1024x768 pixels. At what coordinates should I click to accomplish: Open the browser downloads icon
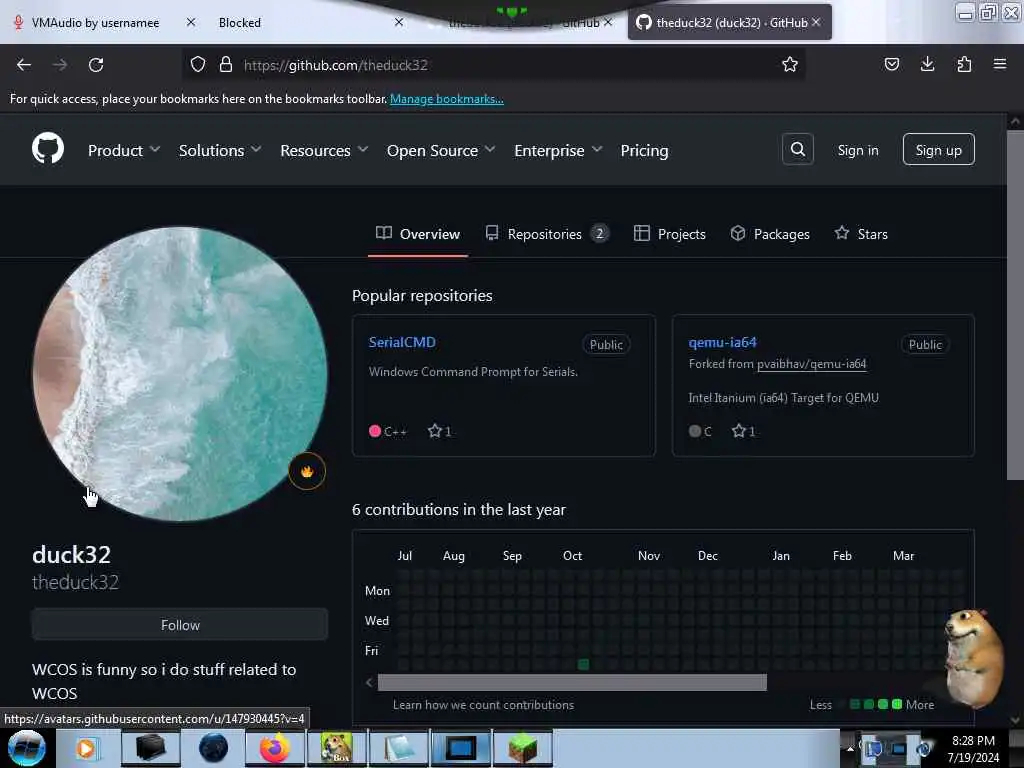pos(927,64)
